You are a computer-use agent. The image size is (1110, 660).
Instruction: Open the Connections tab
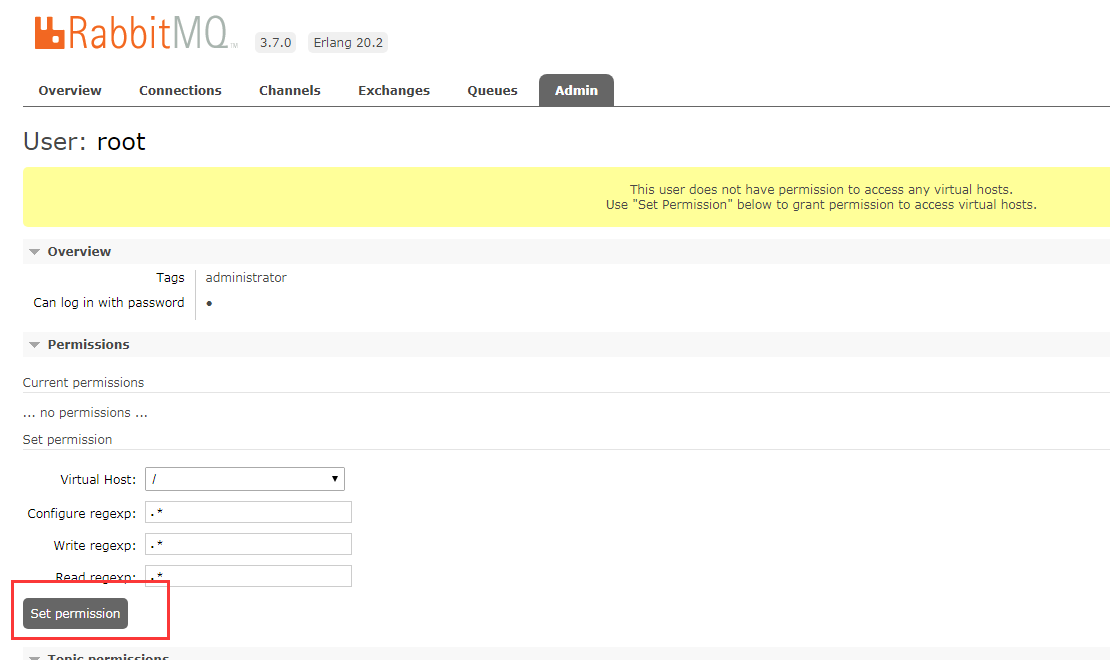(x=180, y=91)
